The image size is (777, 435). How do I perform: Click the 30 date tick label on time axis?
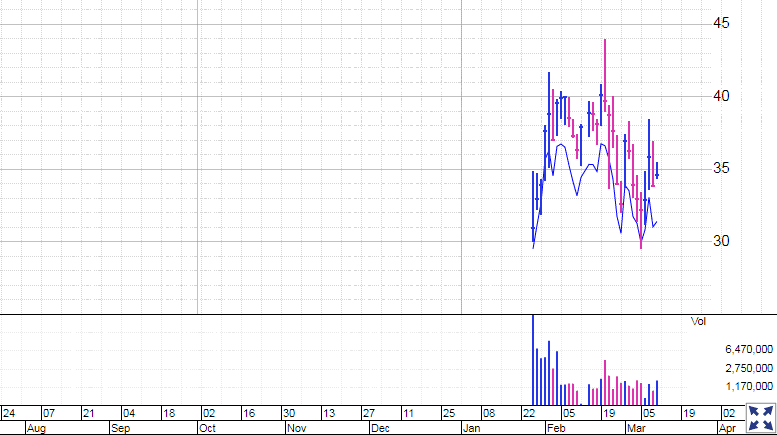(x=289, y=413)
